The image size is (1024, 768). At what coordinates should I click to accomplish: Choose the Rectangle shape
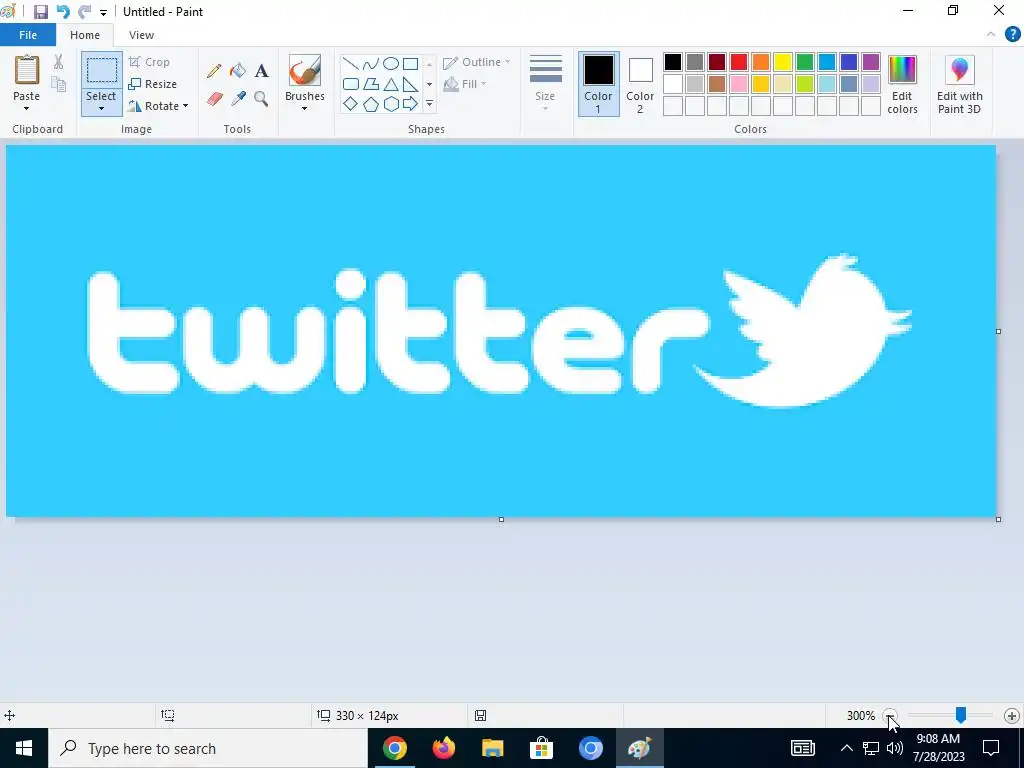(410, 63)
